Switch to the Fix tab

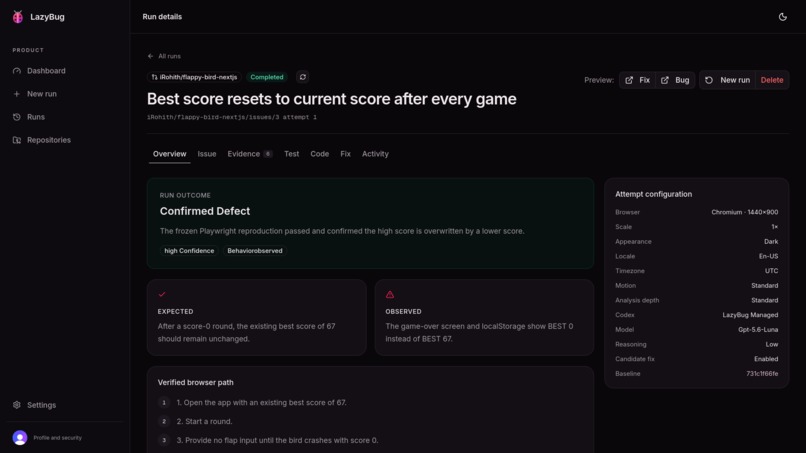click(x=345, y=154)
